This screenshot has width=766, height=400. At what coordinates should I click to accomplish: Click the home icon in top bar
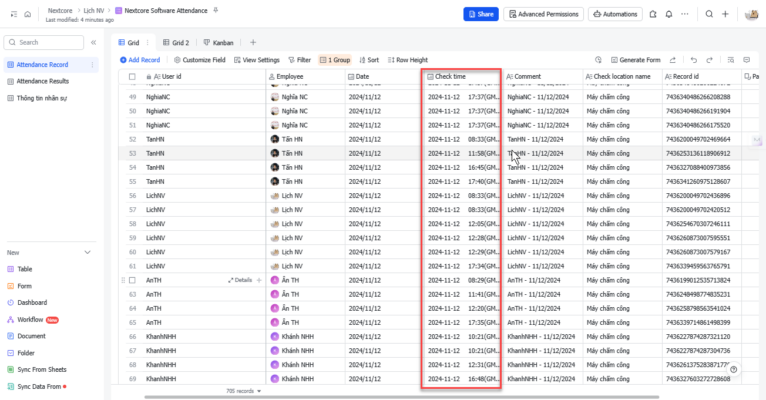tap(30, 14)
